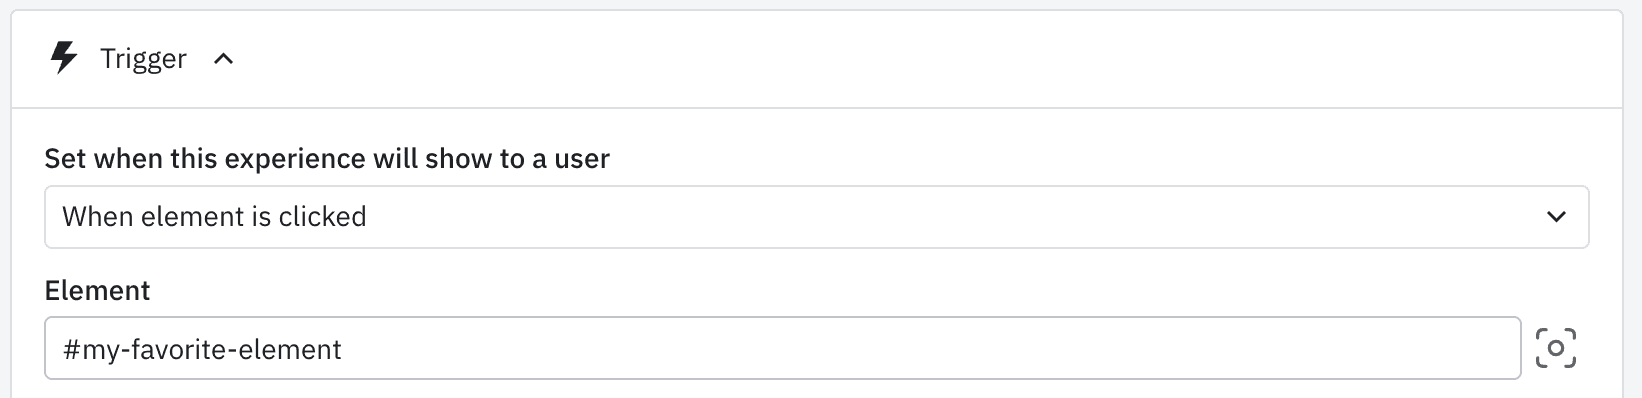Viewport: 1642px width, 398px height.
Task: Toggle the Trigger panel header bar
Action: point(816,59)
